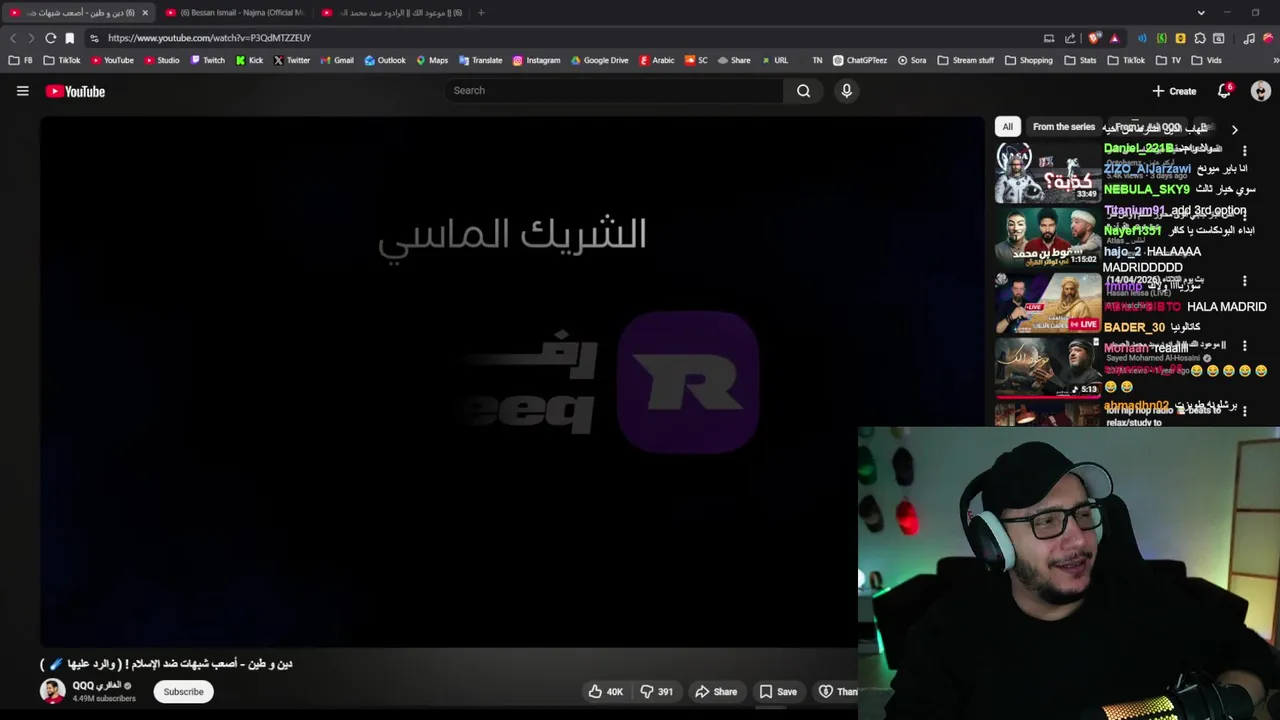This screenshot has width=1280, height=720.
Task: Switch to Bessan Ismail - Najma tab
Action: (235, 13)
